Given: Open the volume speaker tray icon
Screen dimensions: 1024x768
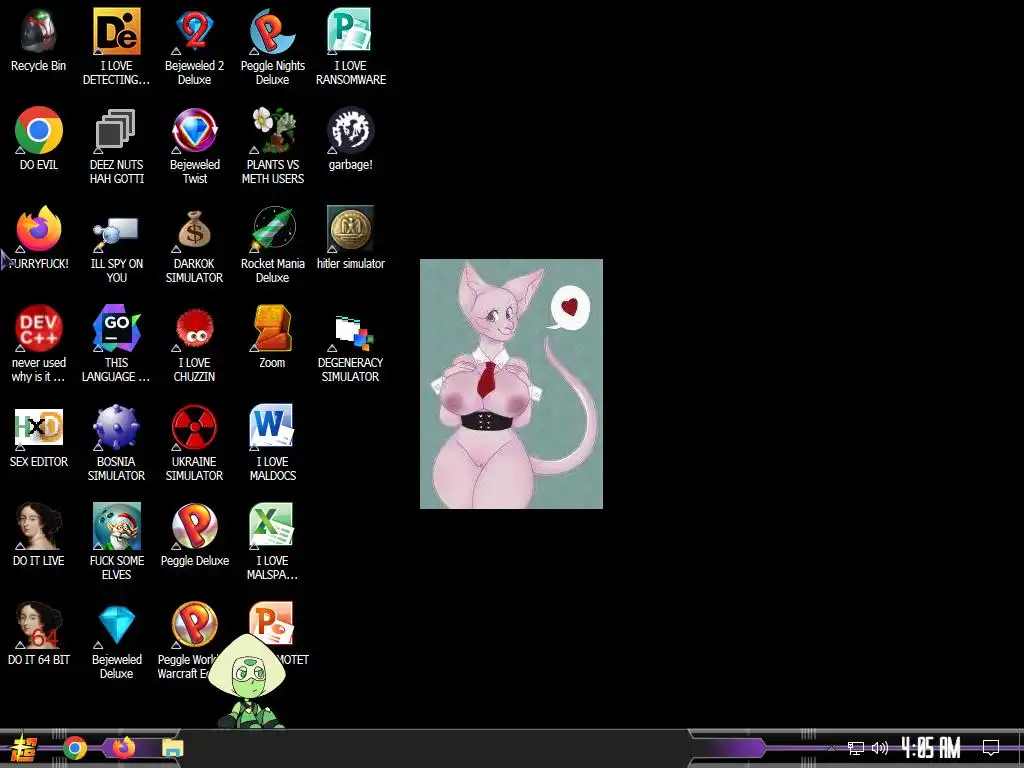Looking at the screenshot, I should point(880,748).
